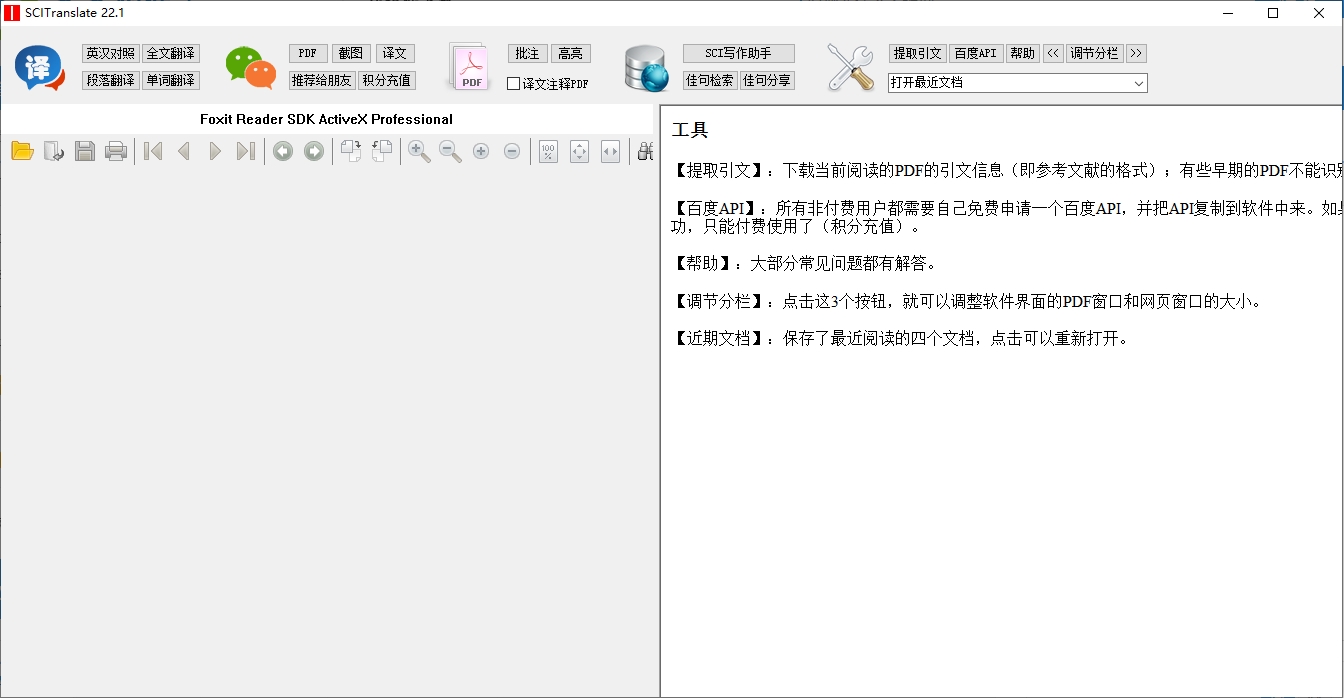Click the 100% actual size icon

tap(548, 151)
